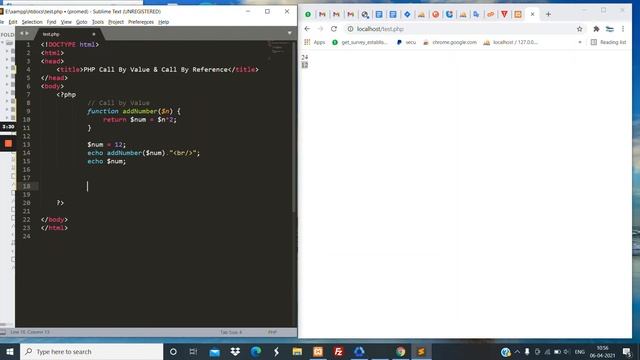Click the Sublime editor vertical scrollbar
The height and width of the screenshot is (360, 640).
pos(294,127)
